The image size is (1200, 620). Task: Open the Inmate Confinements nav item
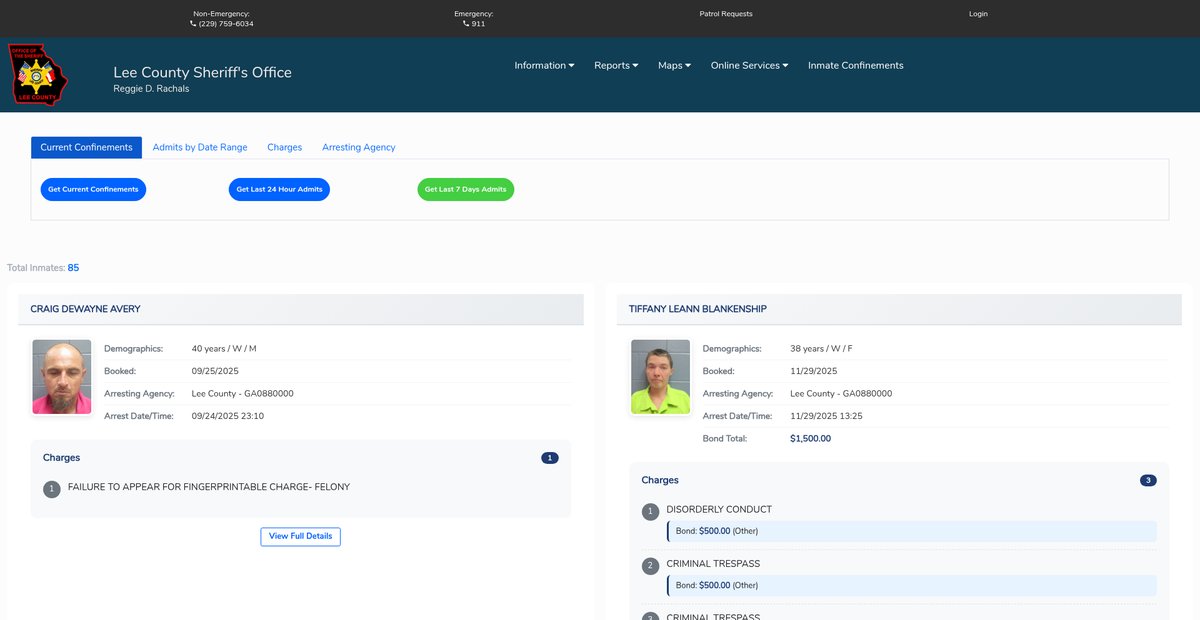855,65
